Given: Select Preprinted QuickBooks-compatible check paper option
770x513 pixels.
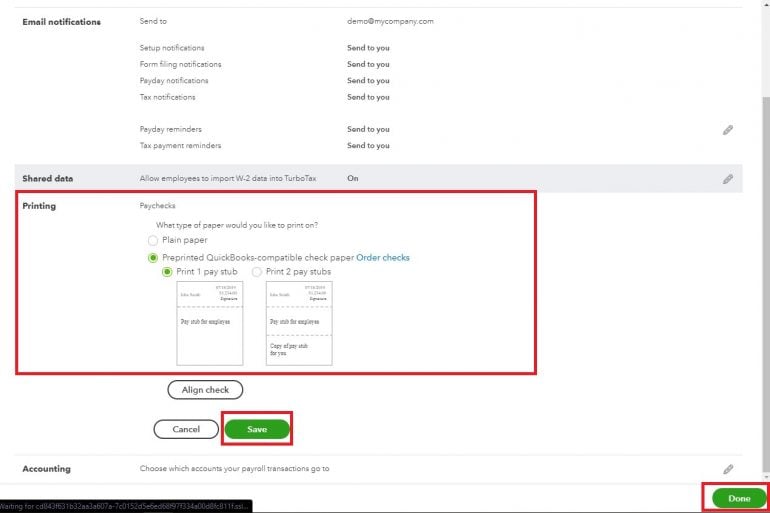Looking at the screenshot, I should click(x=153, y=257).
